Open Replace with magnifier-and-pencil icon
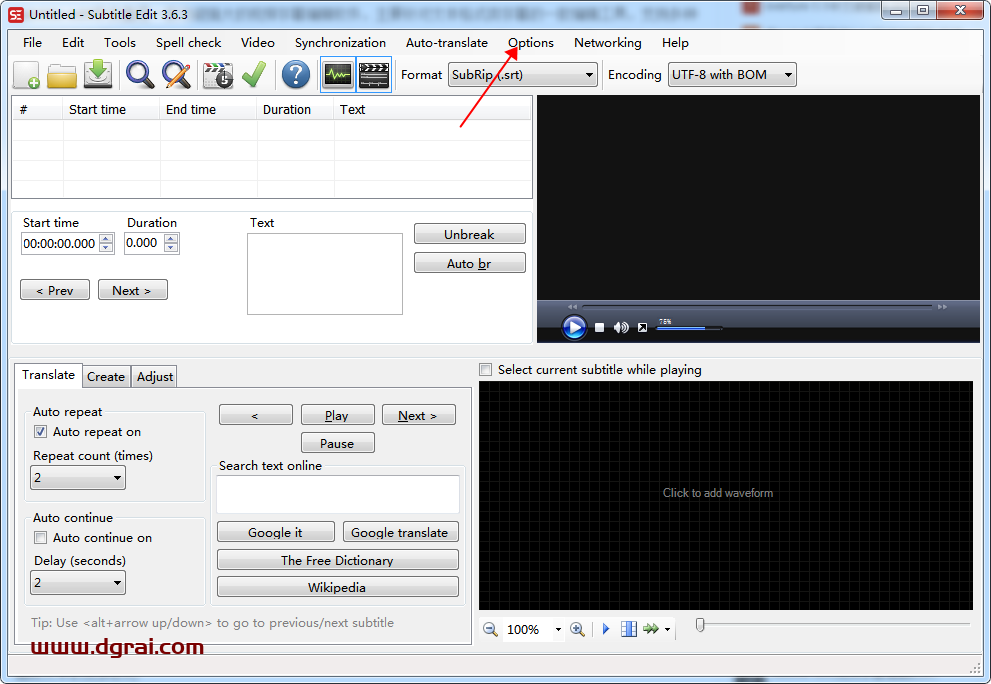The image size is (991, 684). coord(176,75)
